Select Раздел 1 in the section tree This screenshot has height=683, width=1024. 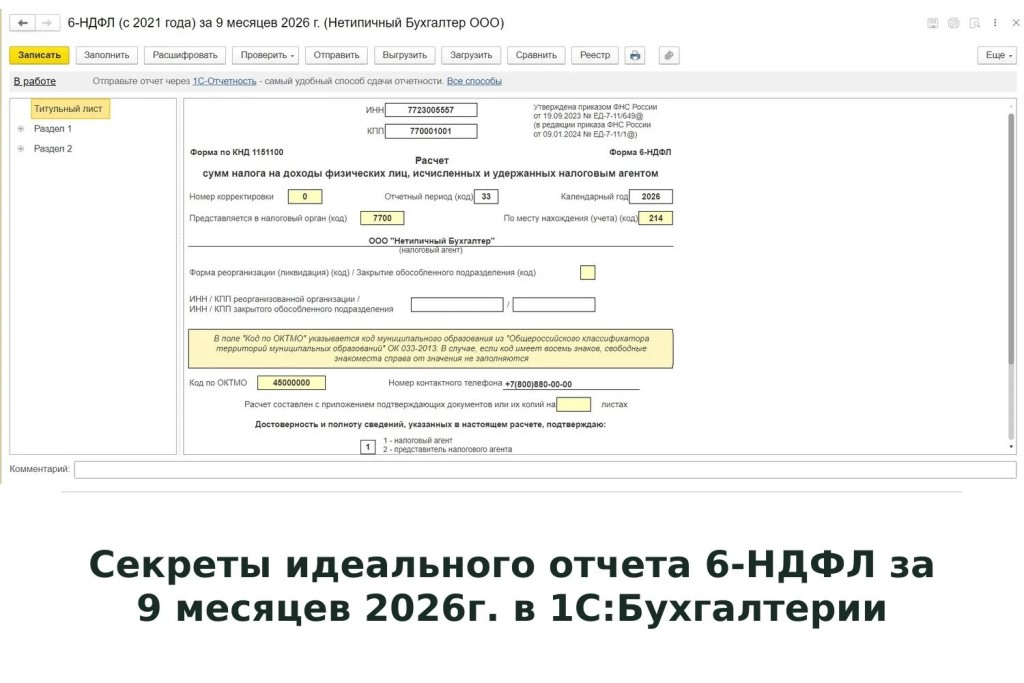53,129
